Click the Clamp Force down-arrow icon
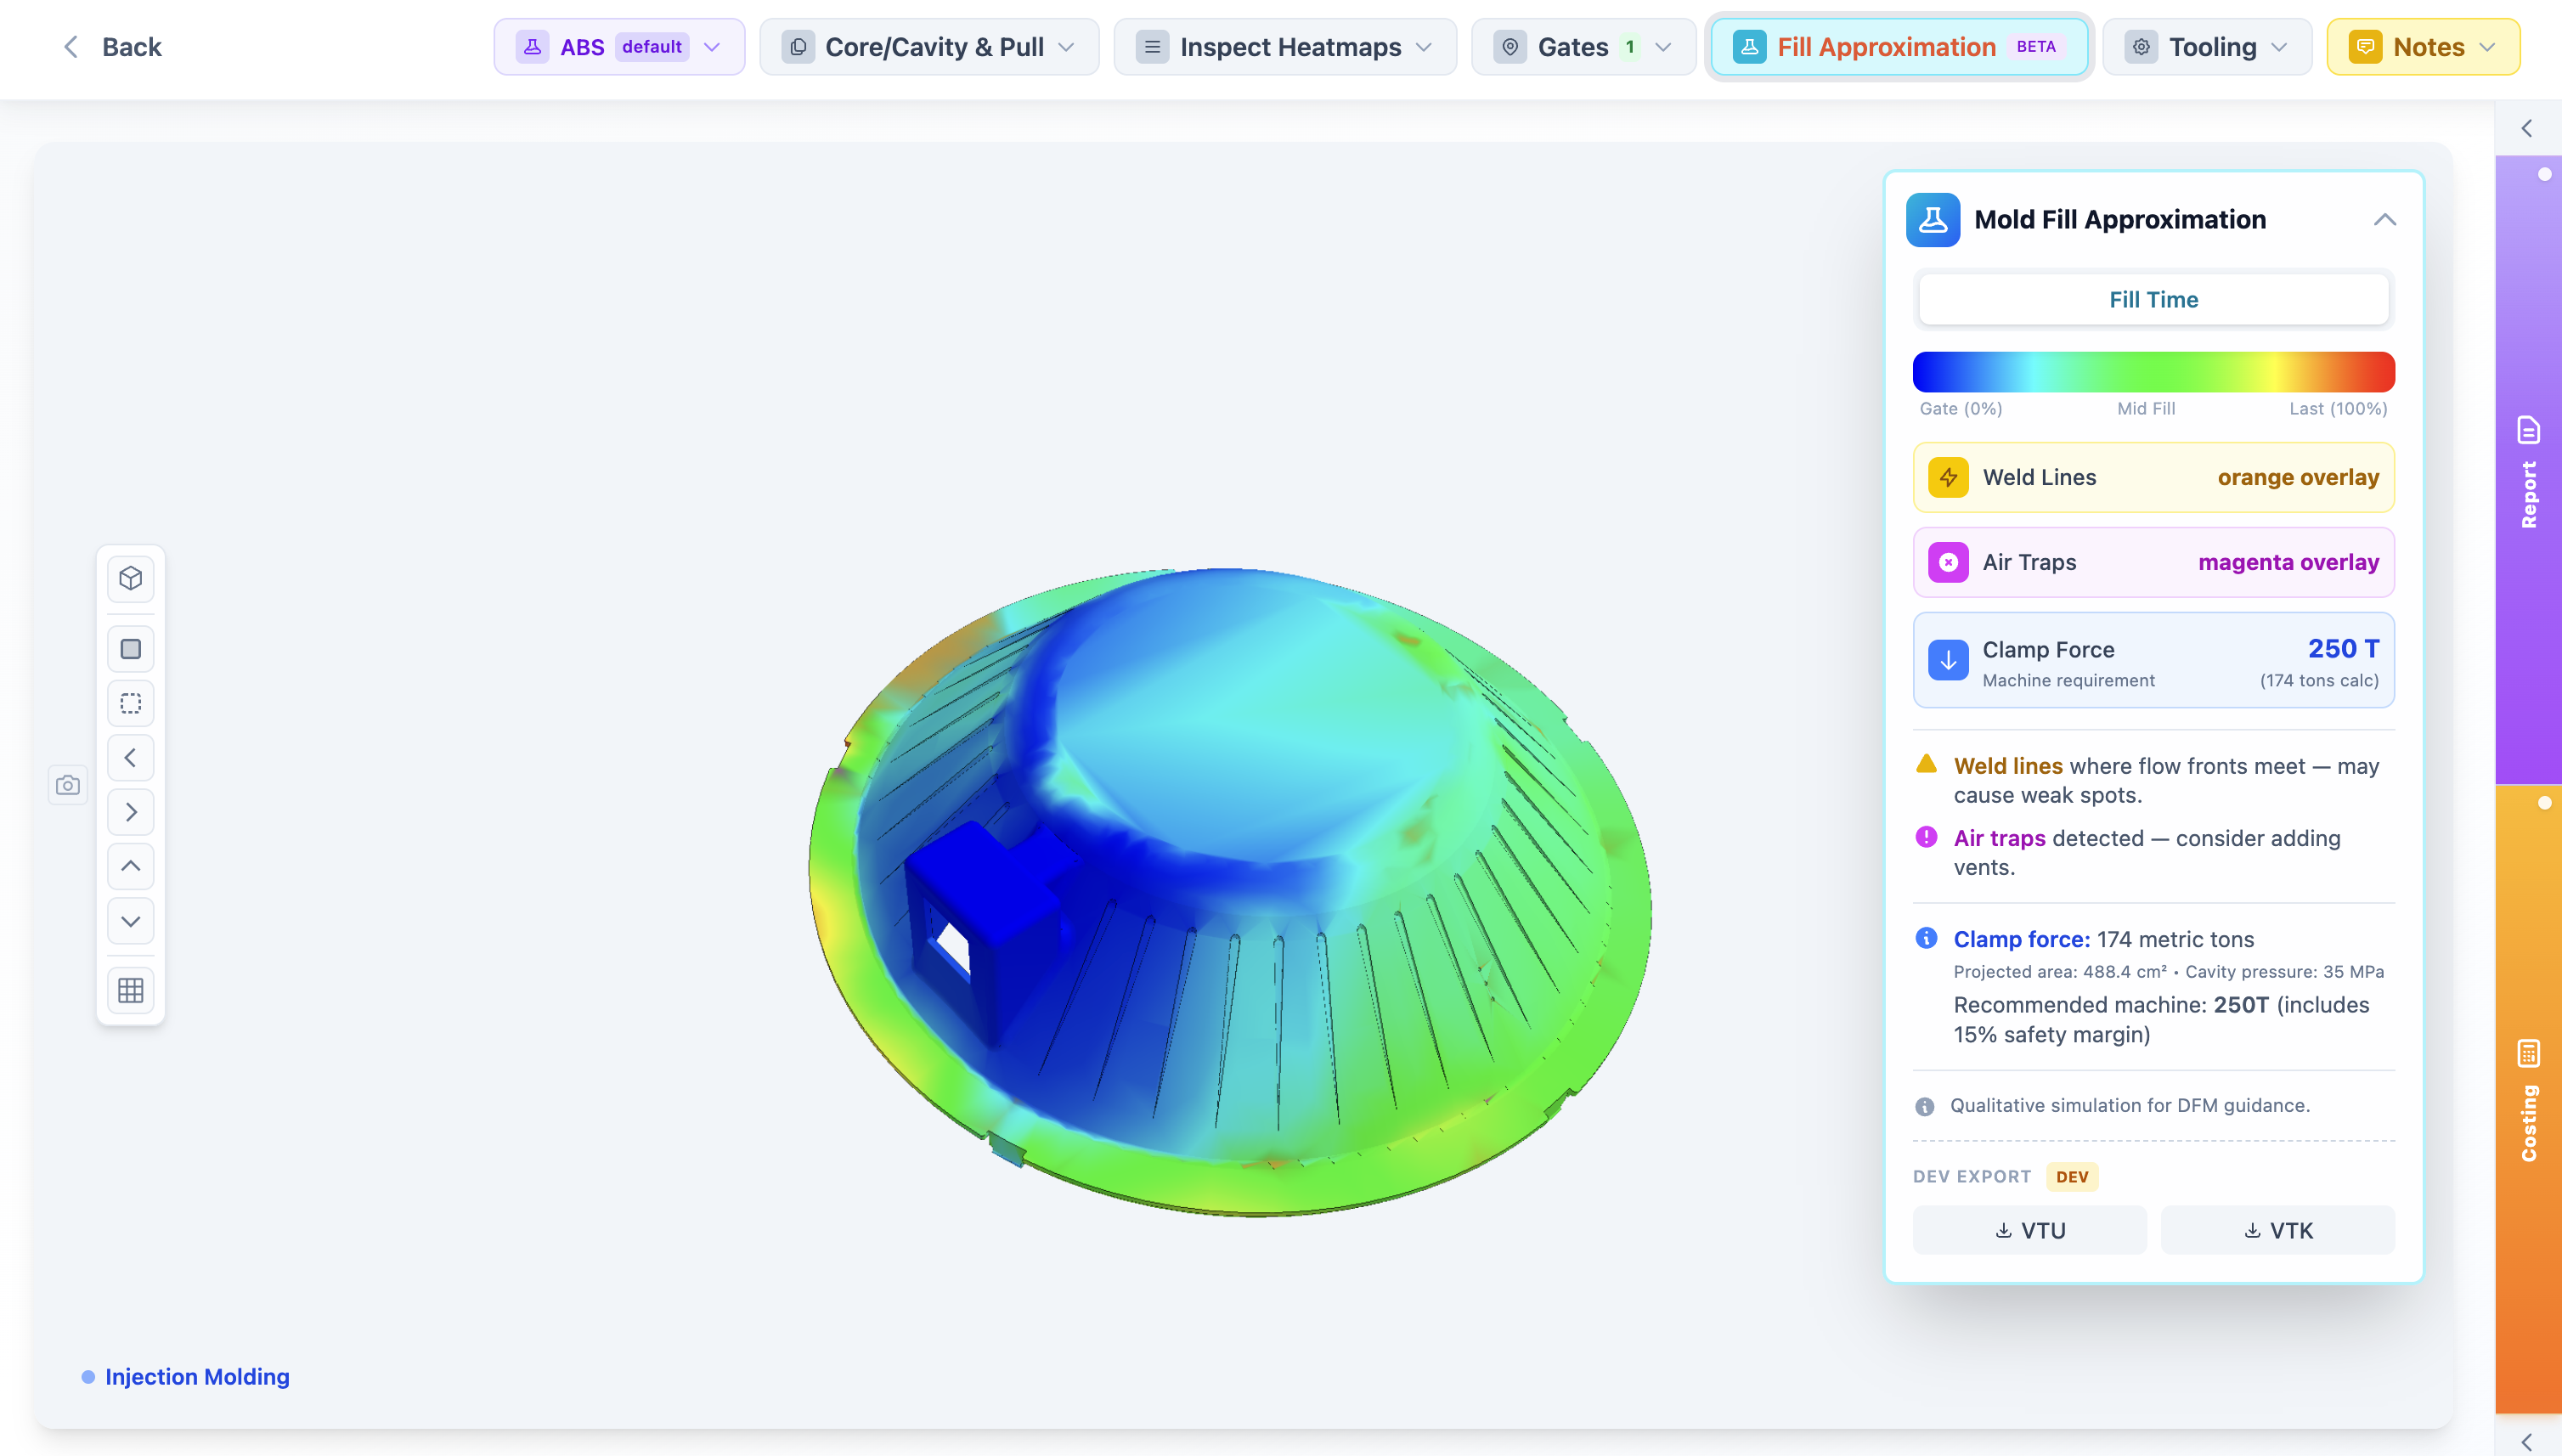The height and width of the screenshot is (1456, 2562). 1947,659
